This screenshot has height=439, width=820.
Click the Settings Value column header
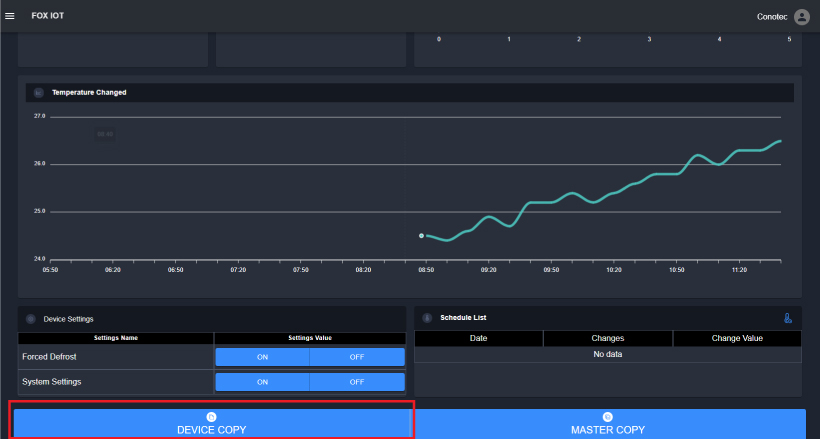coord(310,338)
